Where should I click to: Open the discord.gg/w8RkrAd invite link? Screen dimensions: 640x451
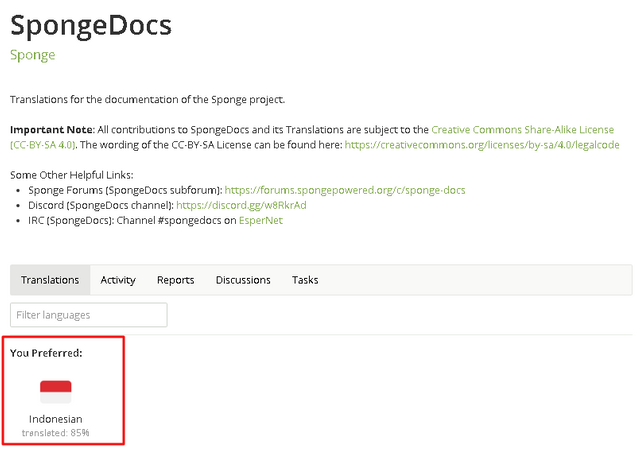pyautogui.click(x=241, y=205)
